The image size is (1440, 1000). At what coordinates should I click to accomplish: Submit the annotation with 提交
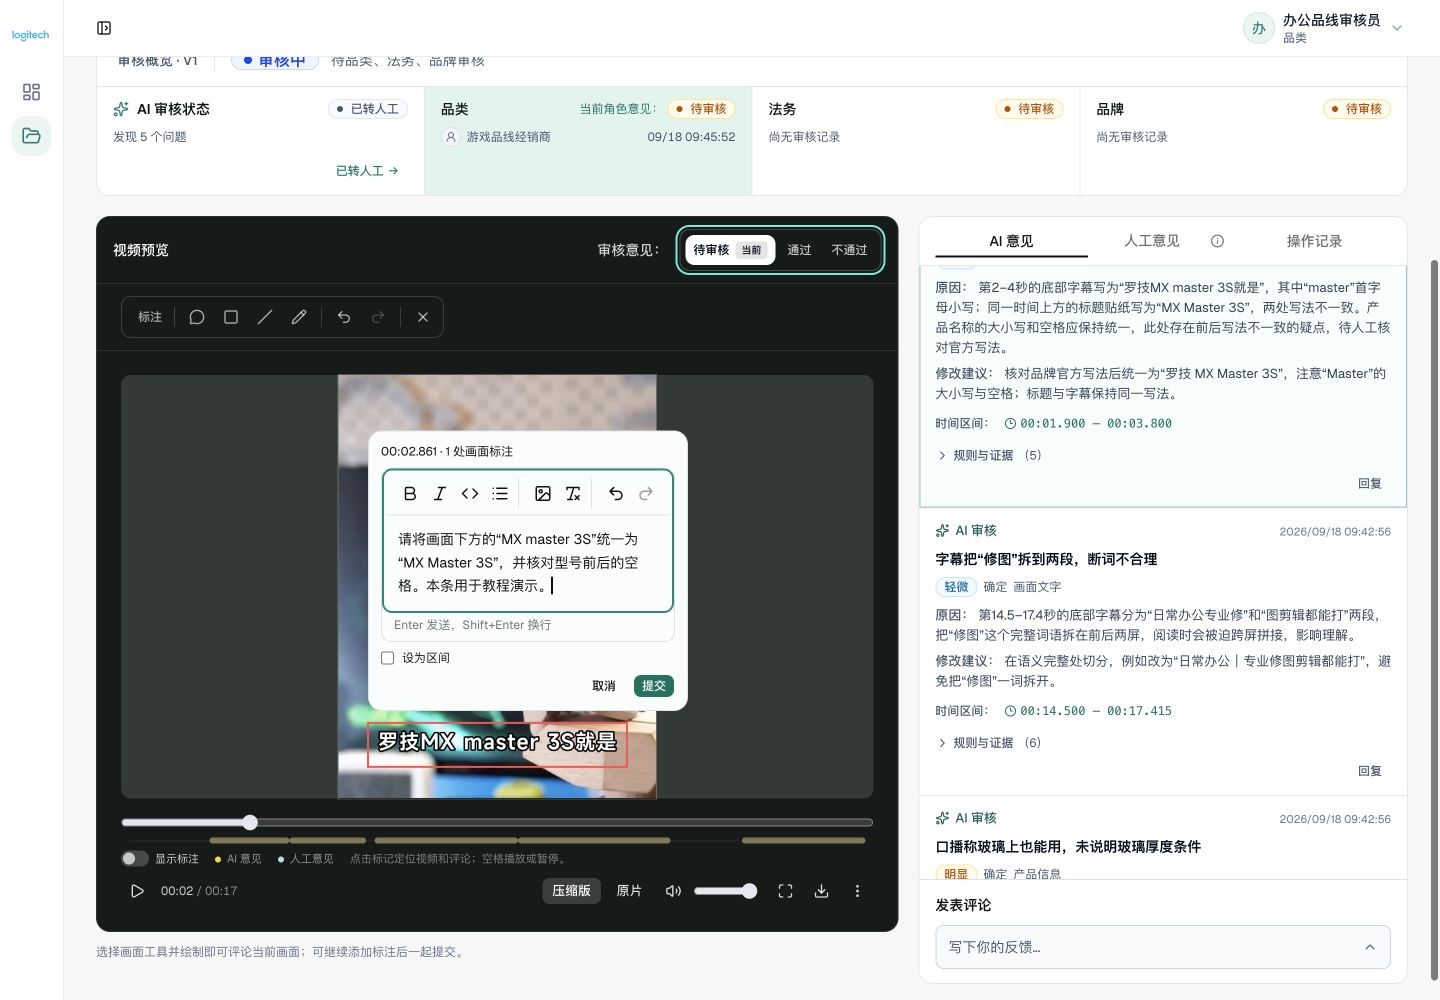(654, 686)
